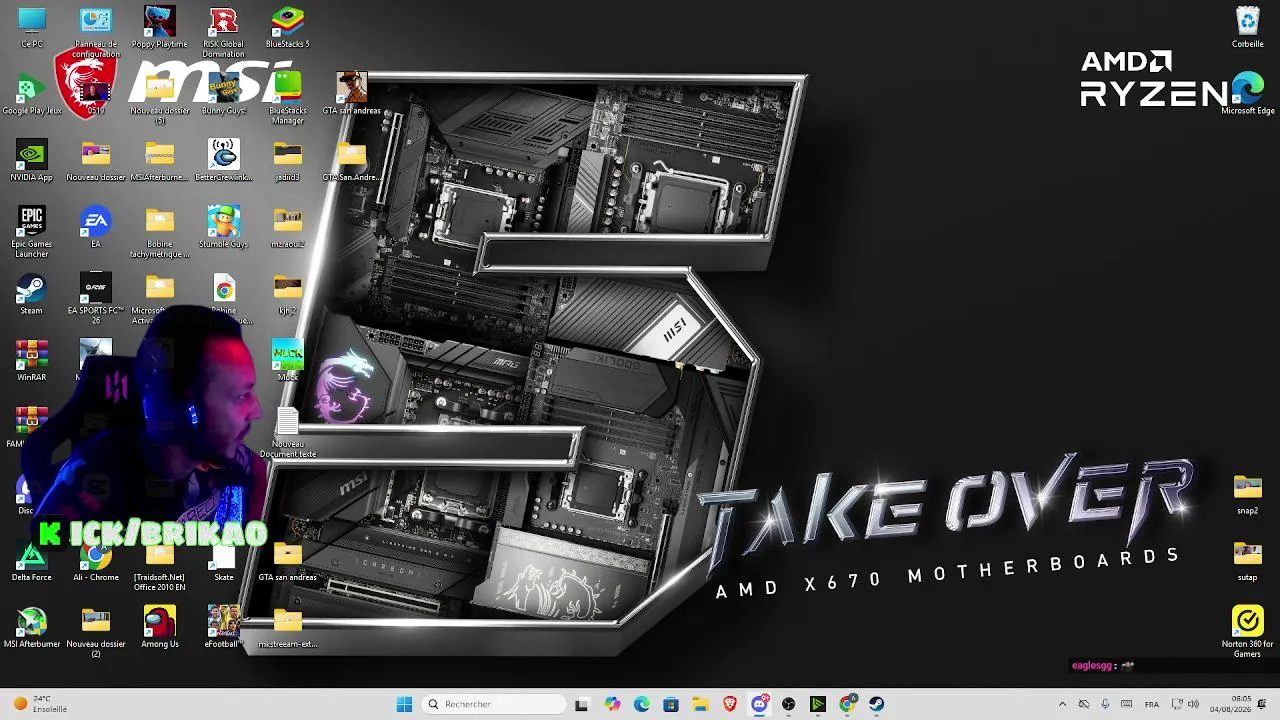Viewport: 1280px width, 720px height.
Task: Open File Explorer in the taskbar
Action: (700, 704)
